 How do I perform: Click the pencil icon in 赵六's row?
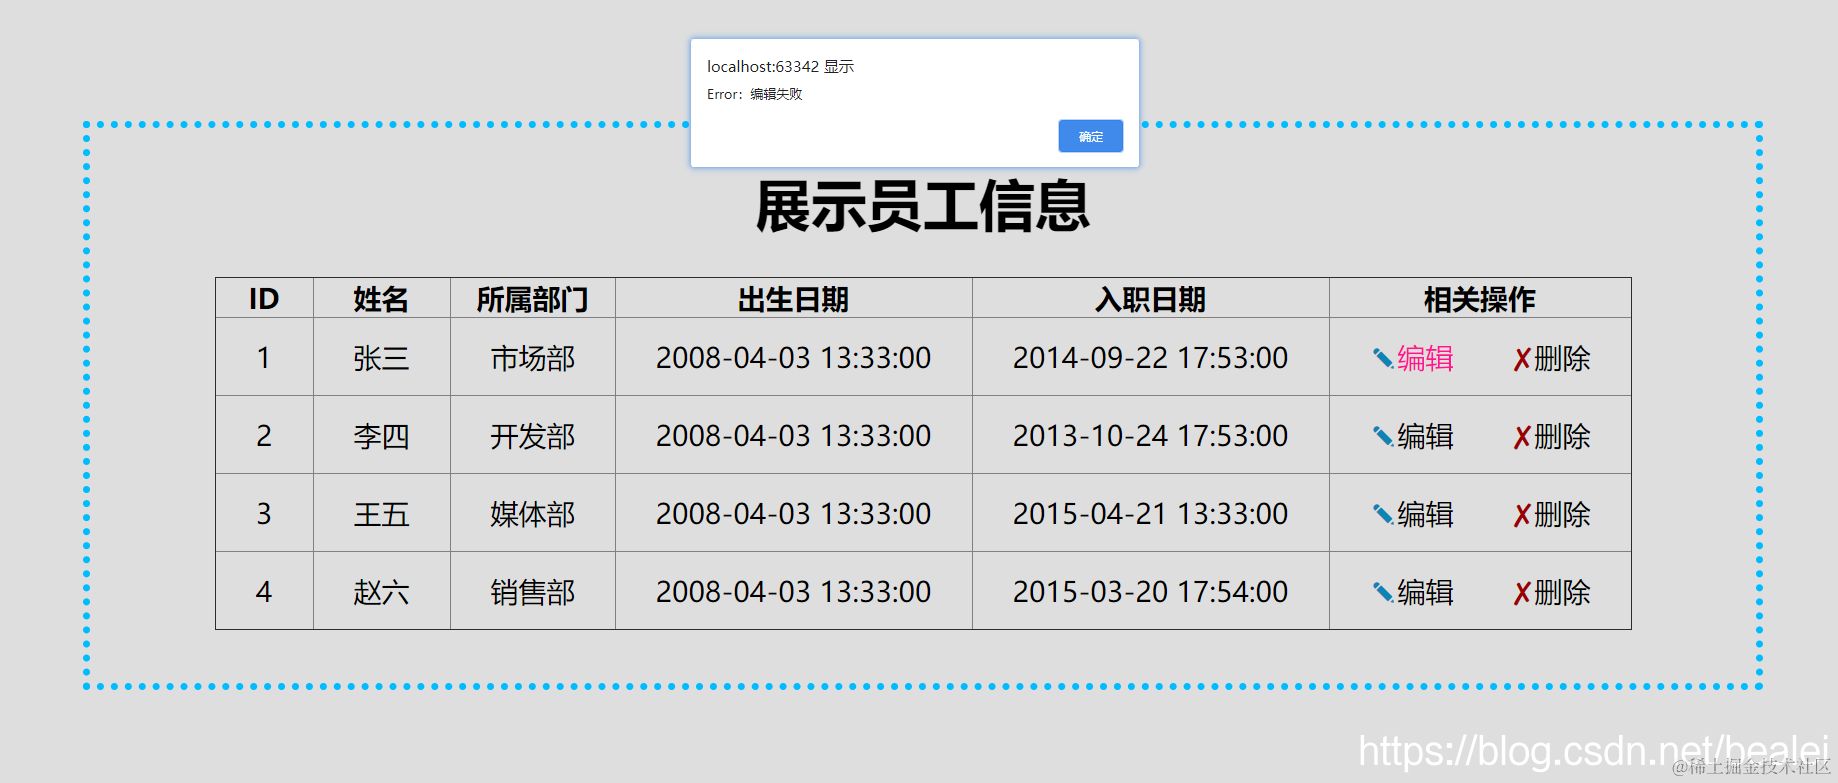(1383, 592)
